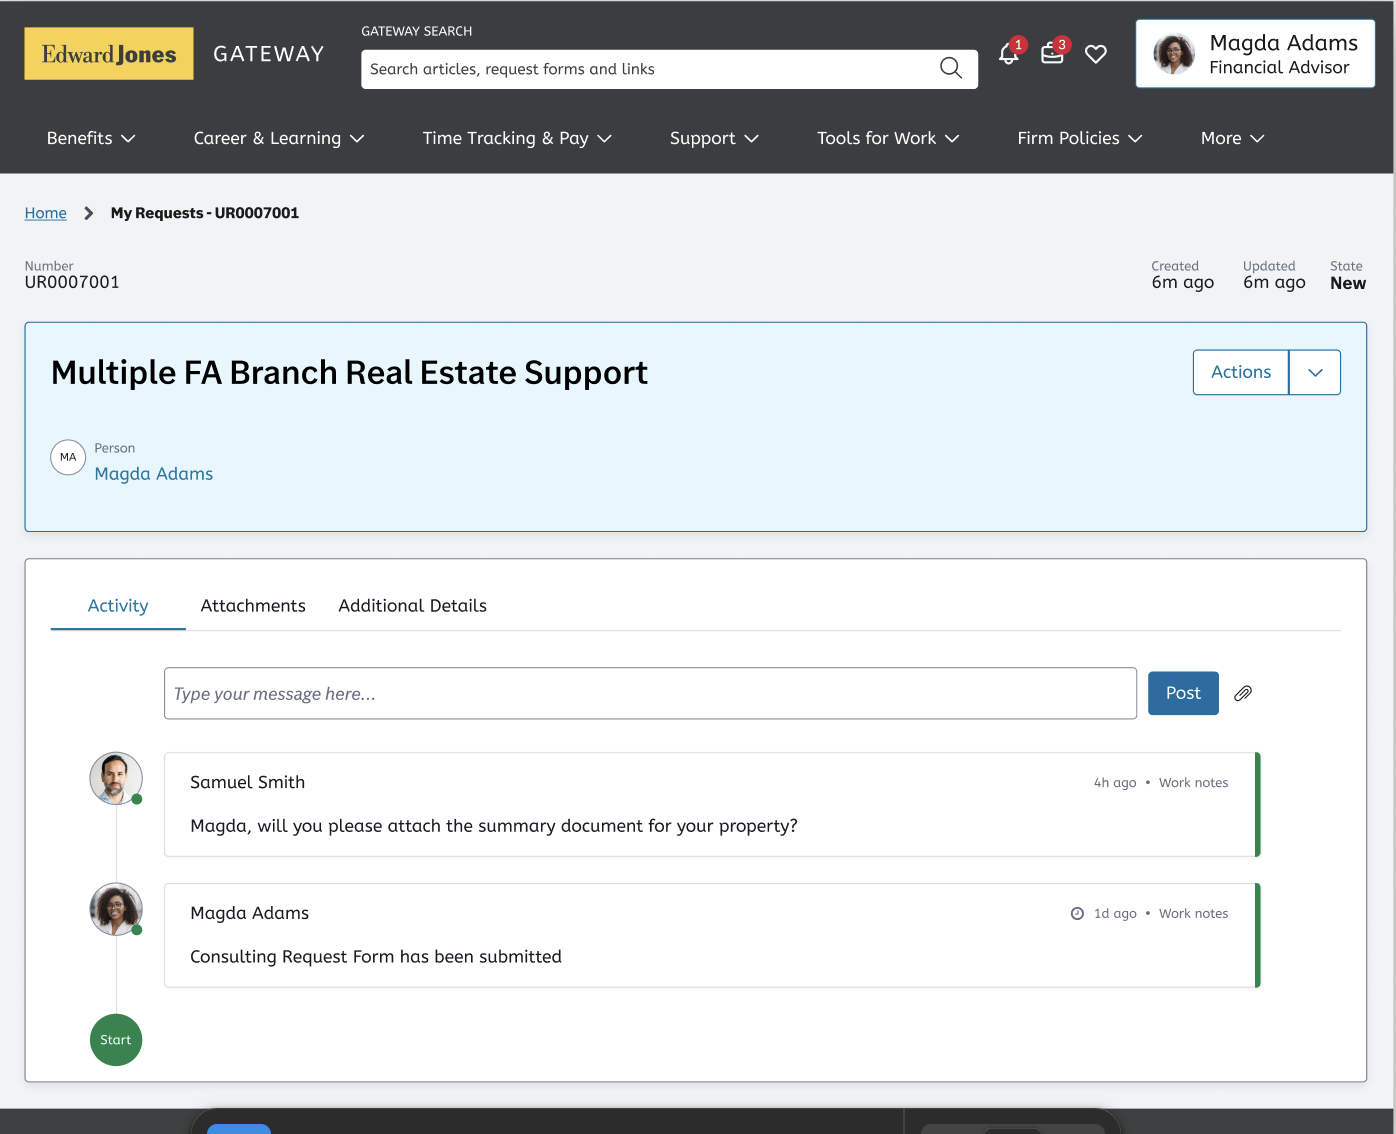Click the Edward Jones logo

pyautogui.click(x=109, y=54)
